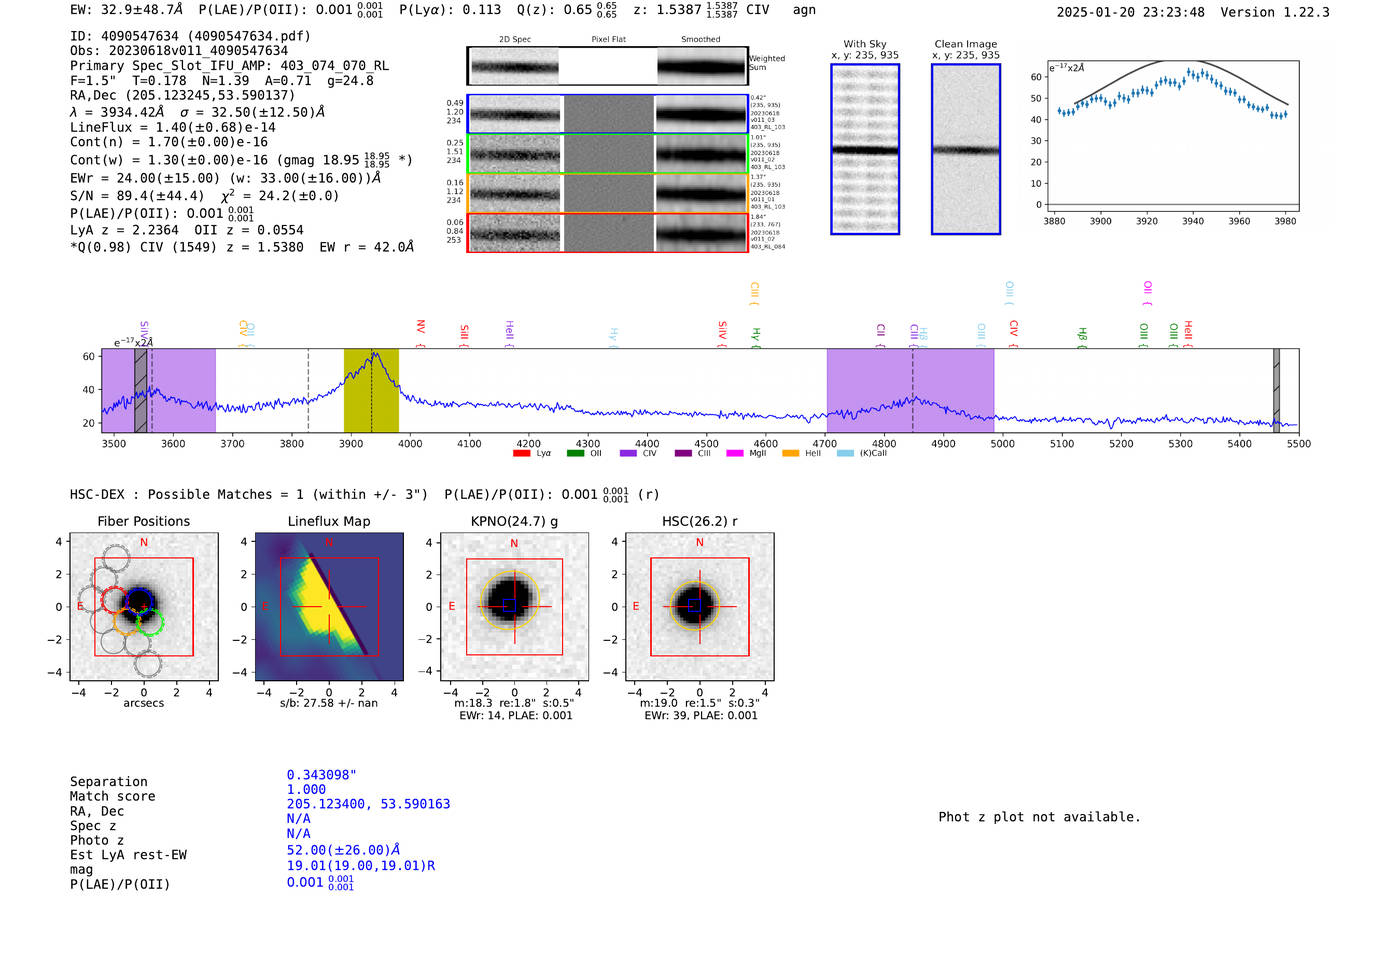Screen dimensions: 1400x953
Task: Click the purple band near 3600Å in spectrum
Action: pos(159,390)
